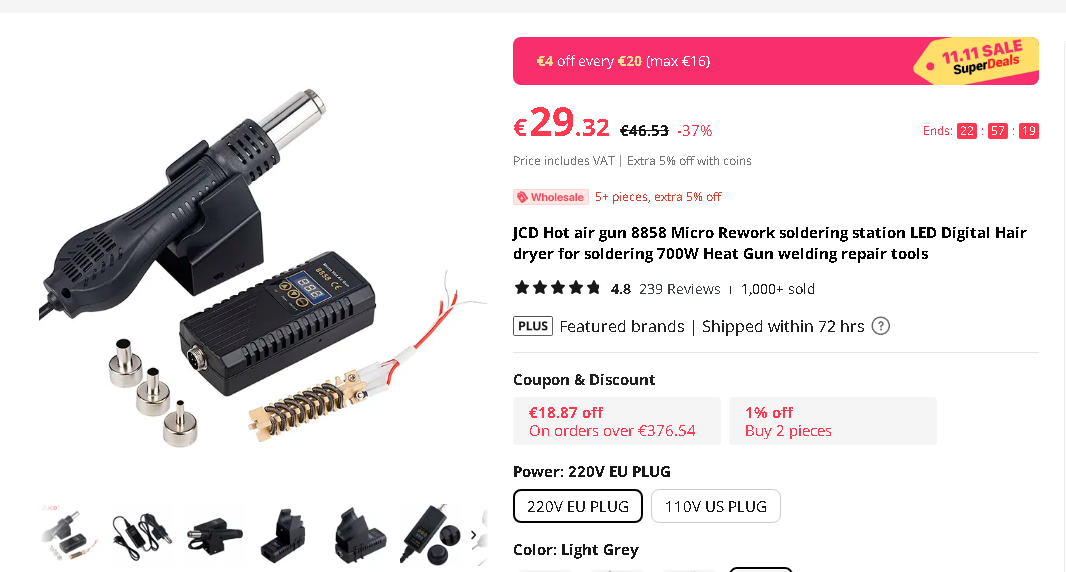Select first thumbnail showing full heat gun kit

tap(69, 535)
